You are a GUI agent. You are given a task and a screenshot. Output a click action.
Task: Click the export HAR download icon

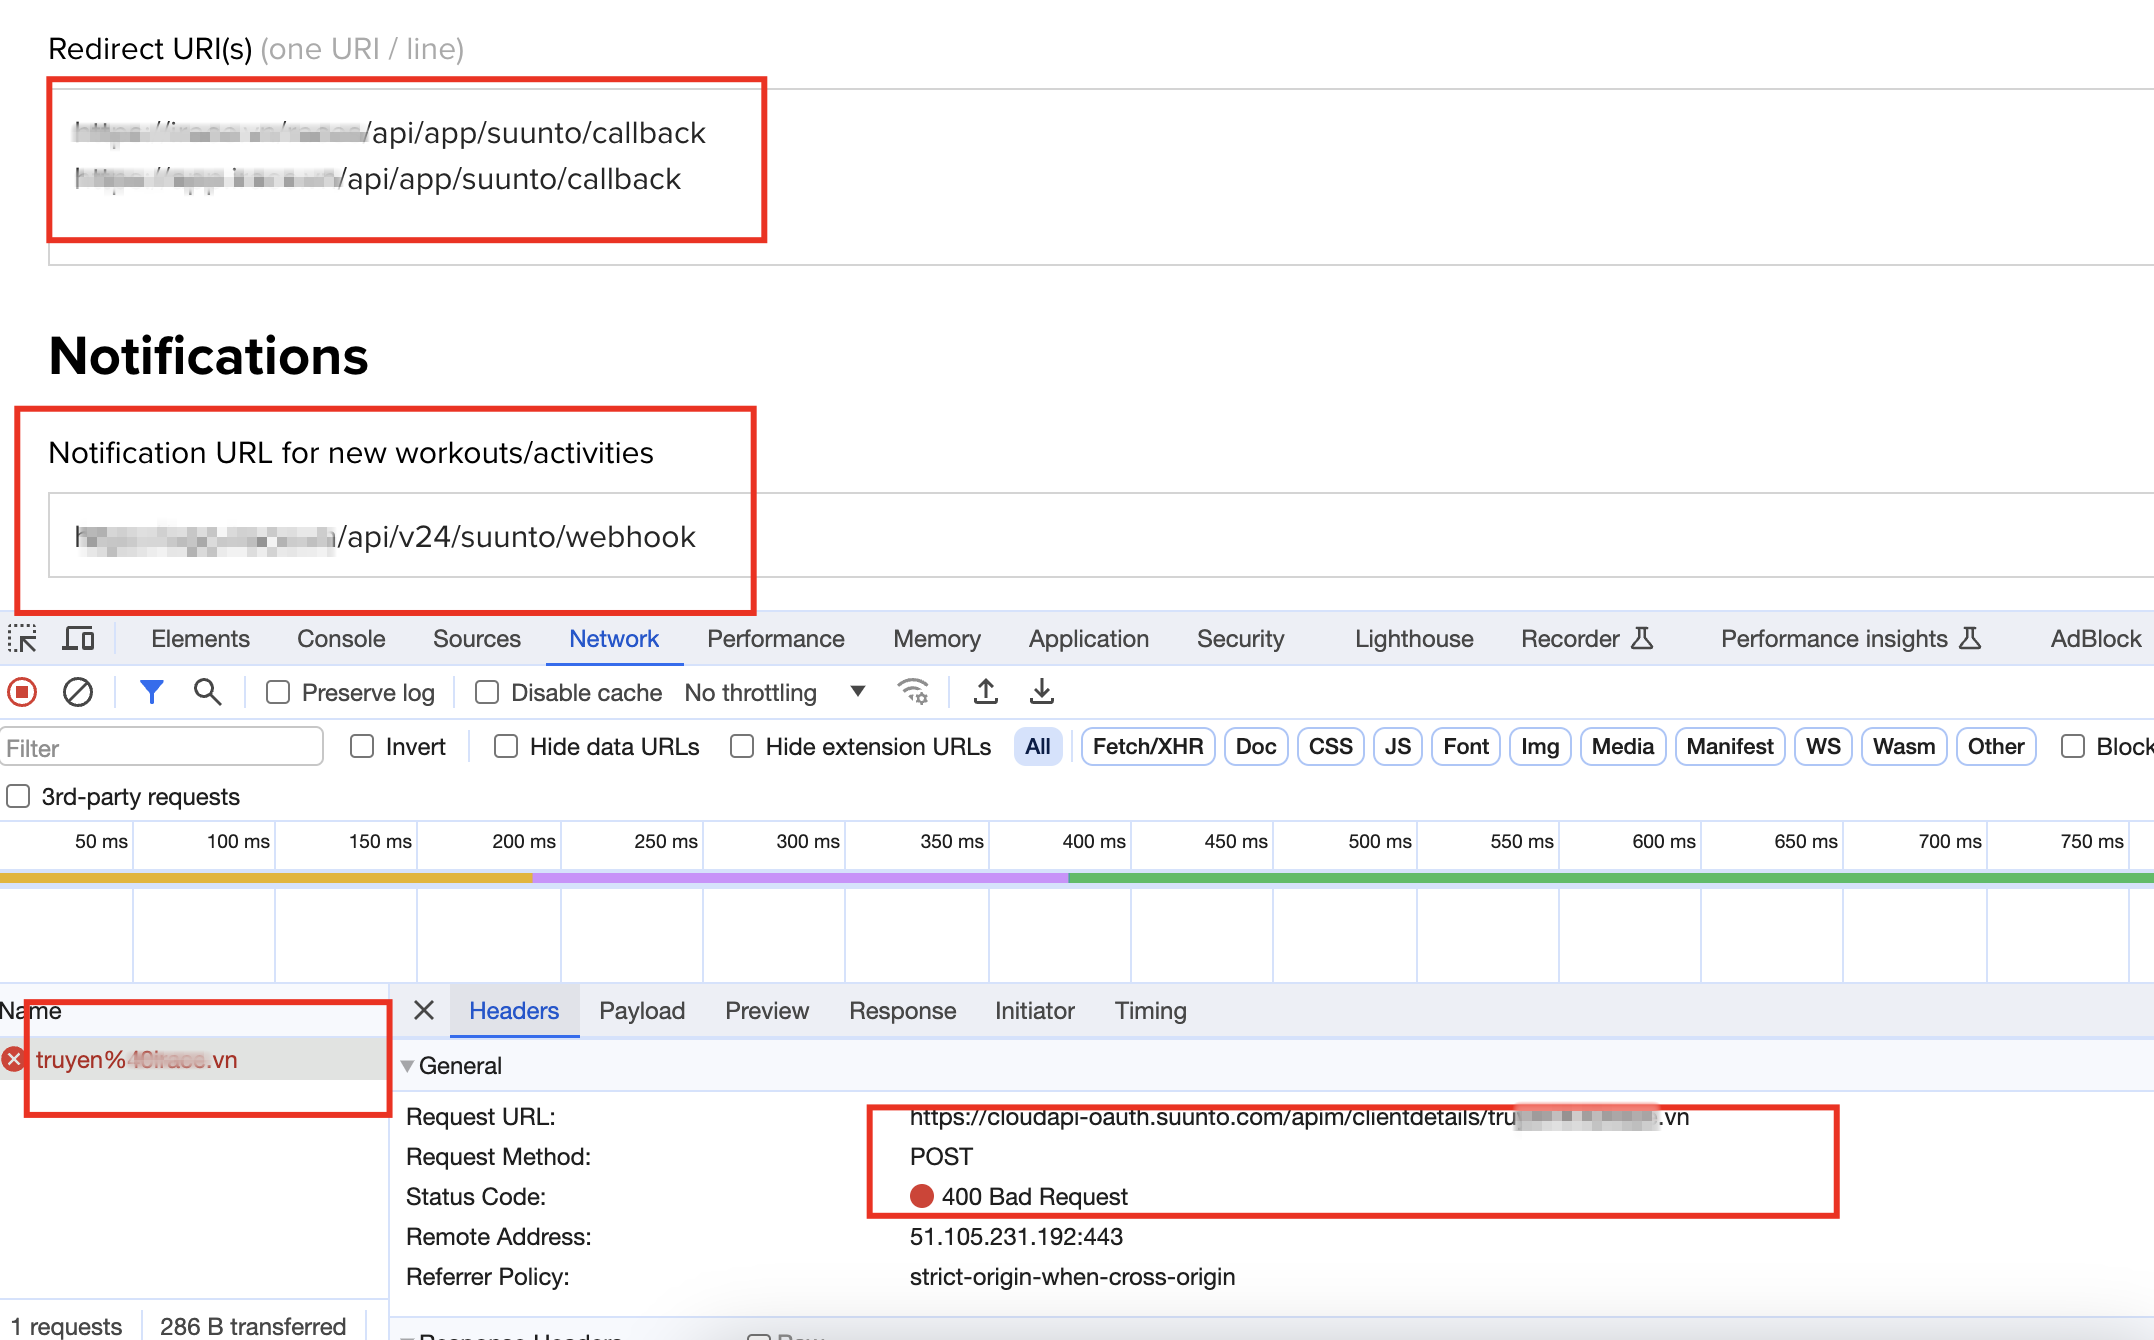coord(1042,692)
